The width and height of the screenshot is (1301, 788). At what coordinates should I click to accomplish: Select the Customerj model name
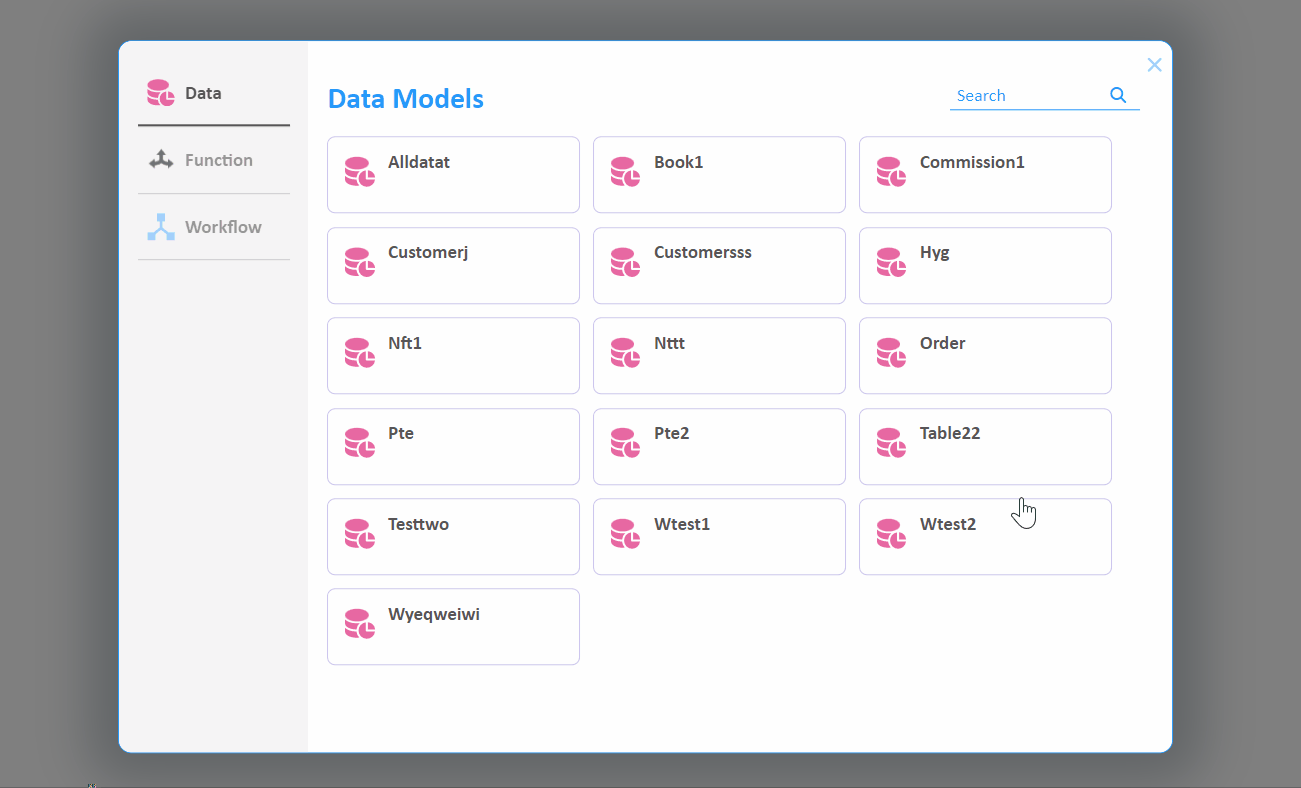click(428, 252)
